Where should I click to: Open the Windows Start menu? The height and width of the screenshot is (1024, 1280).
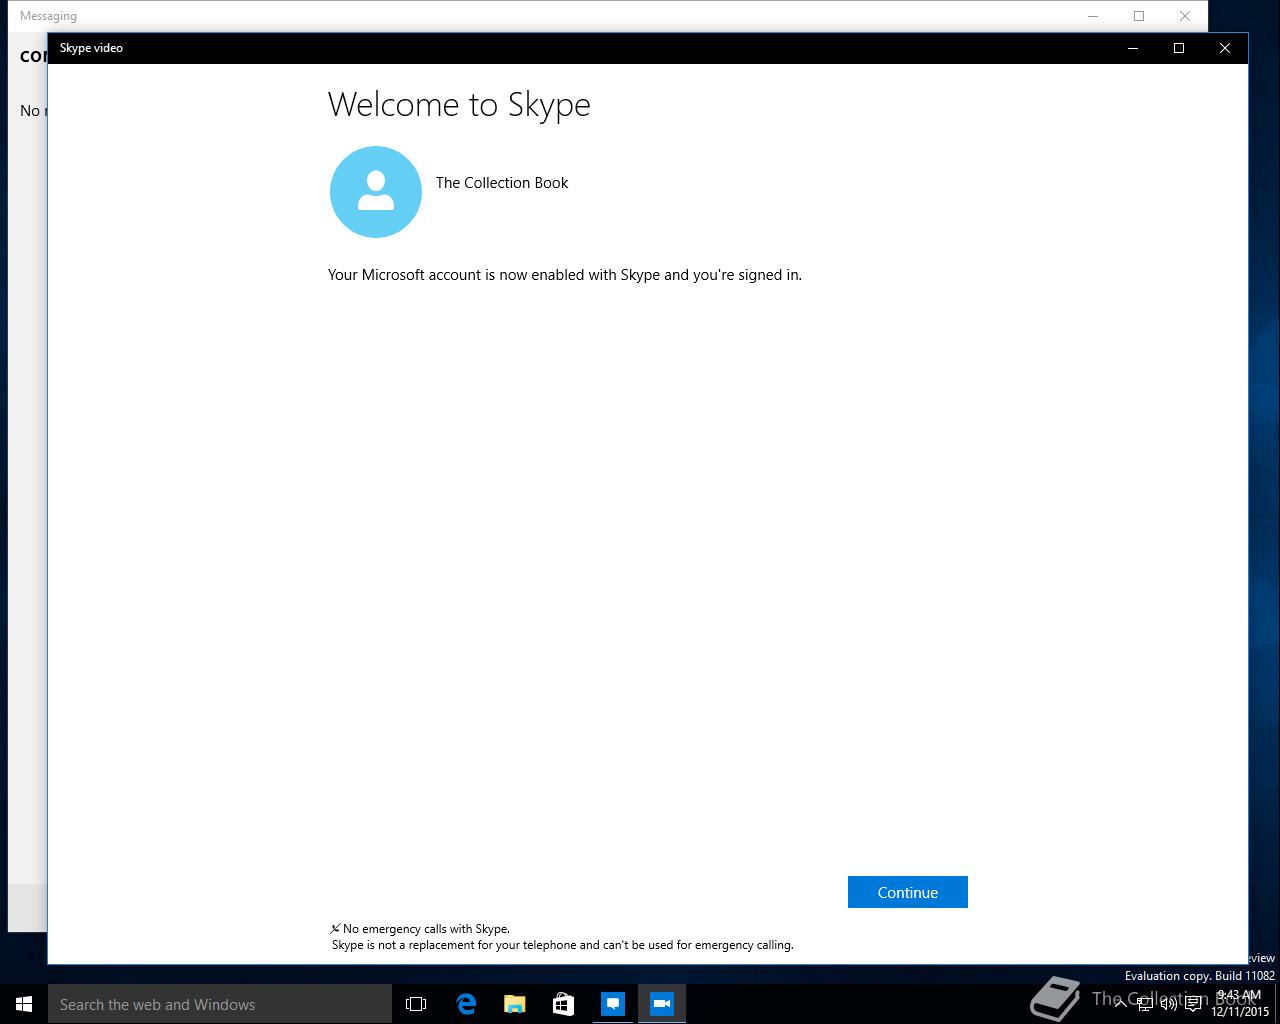pyautogui.click(x=24, y=1004)
